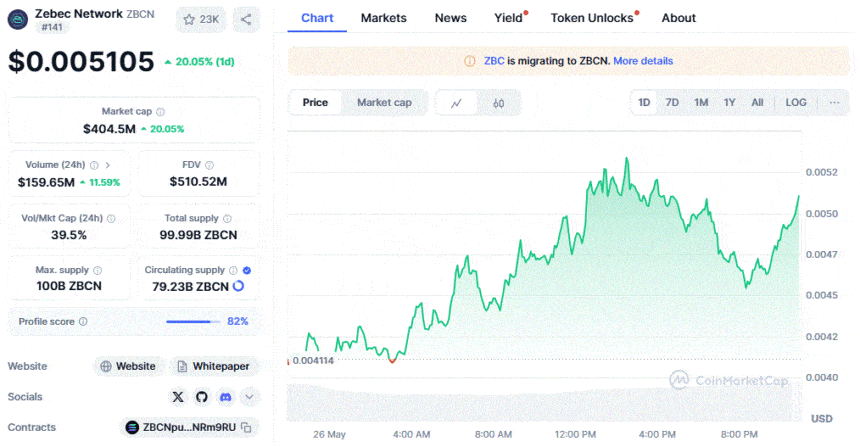Screen dimensions: 860x447
Task: Open the About tab
Action: (678, 18)
